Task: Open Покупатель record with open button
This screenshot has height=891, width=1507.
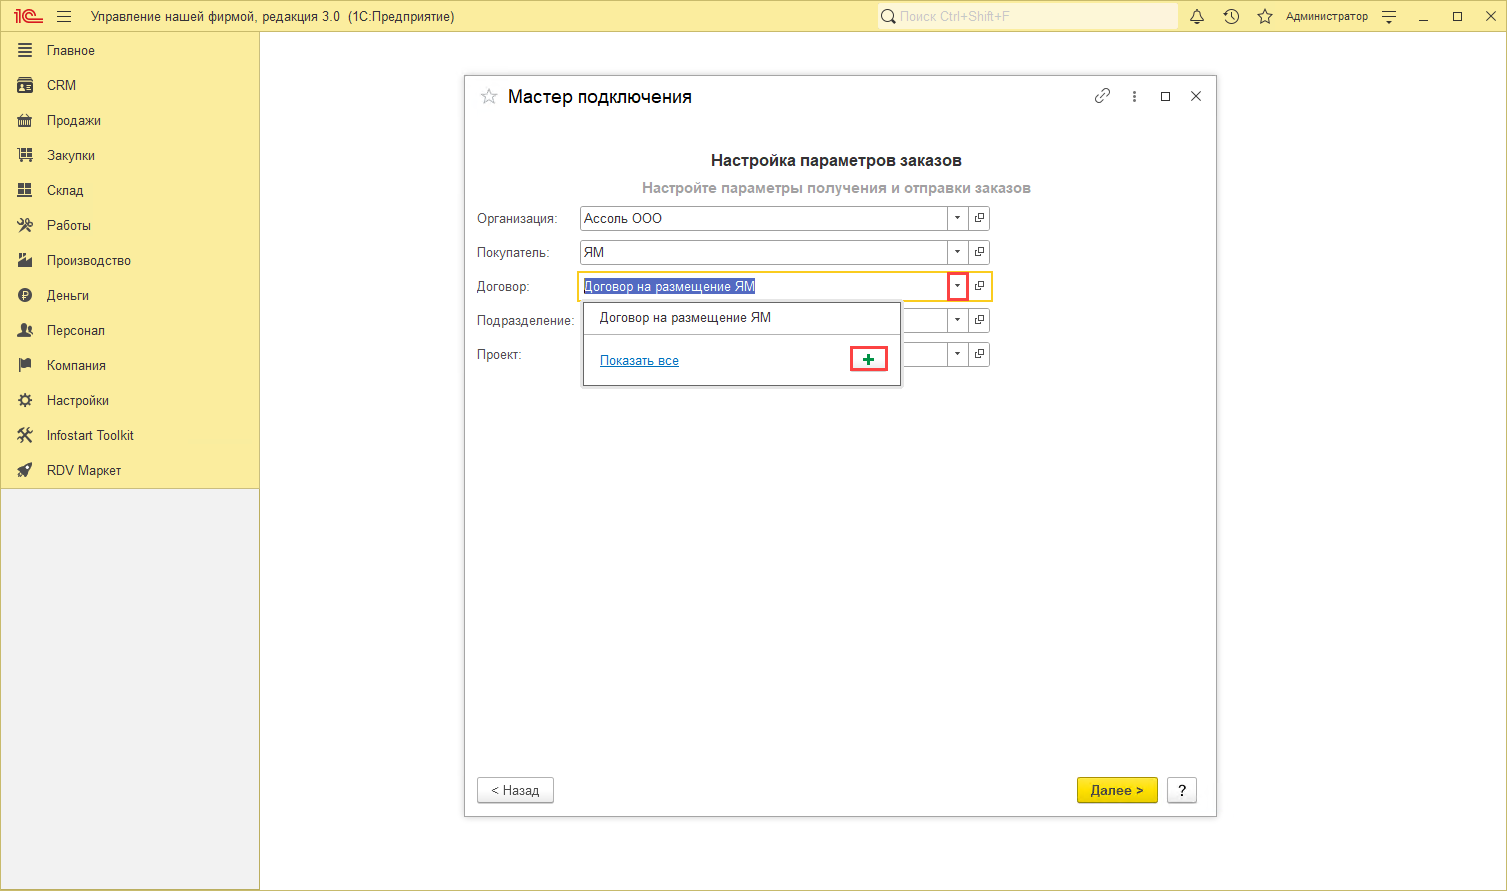Action: (980, 252)
